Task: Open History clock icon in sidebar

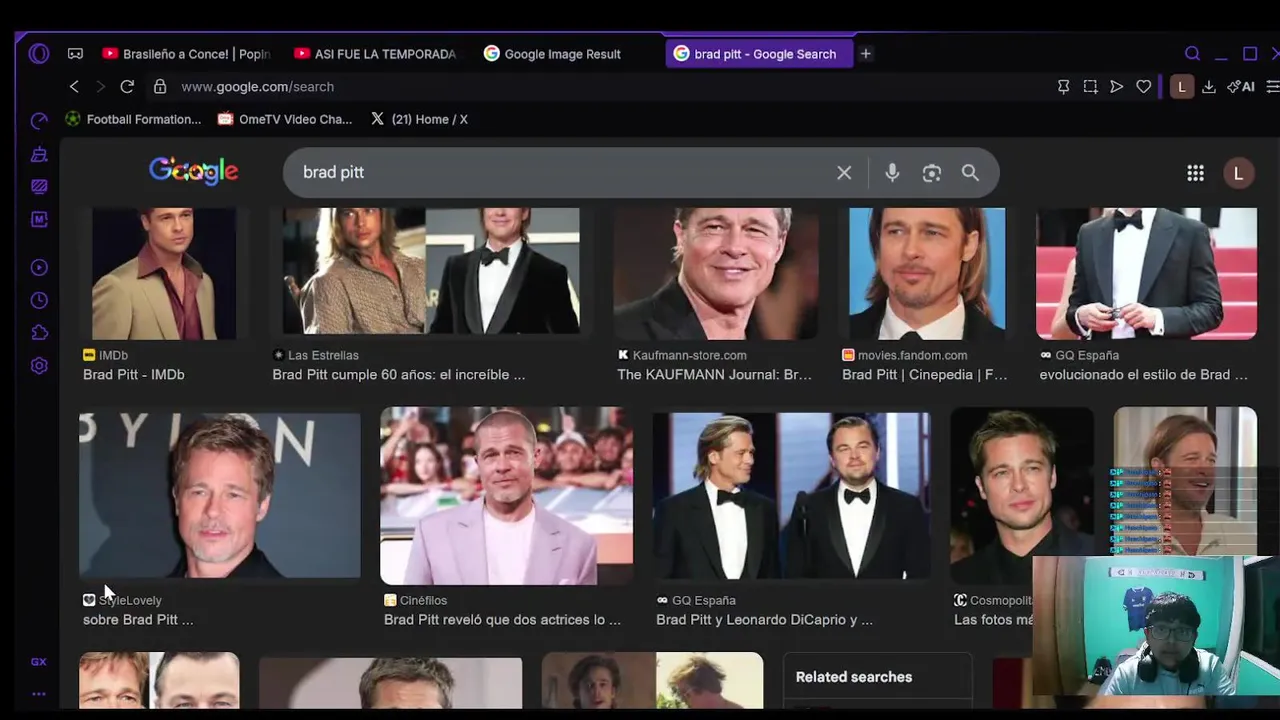Action: [39, 300]
